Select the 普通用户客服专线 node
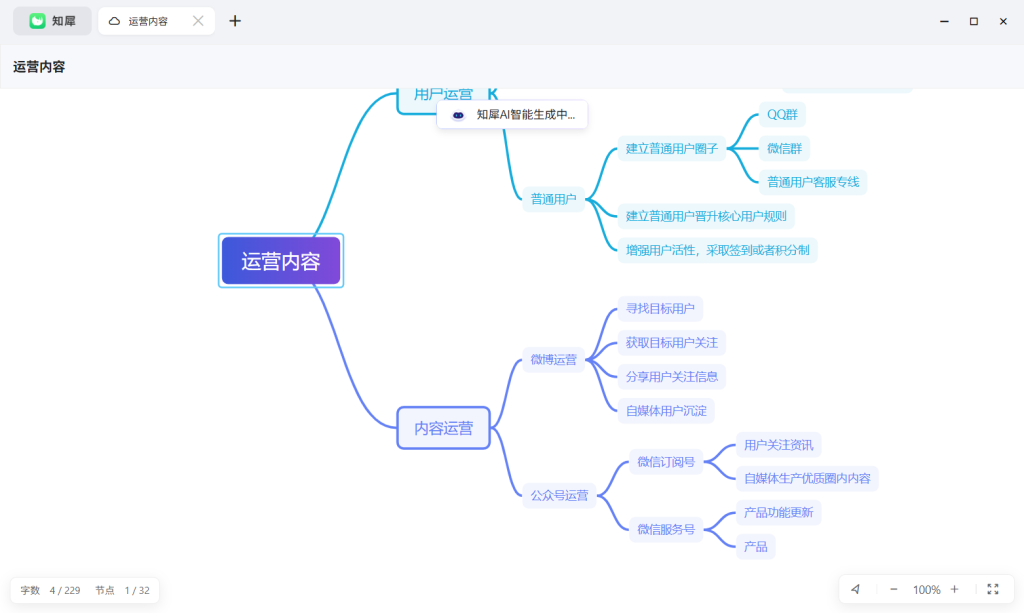 [813, 182]
